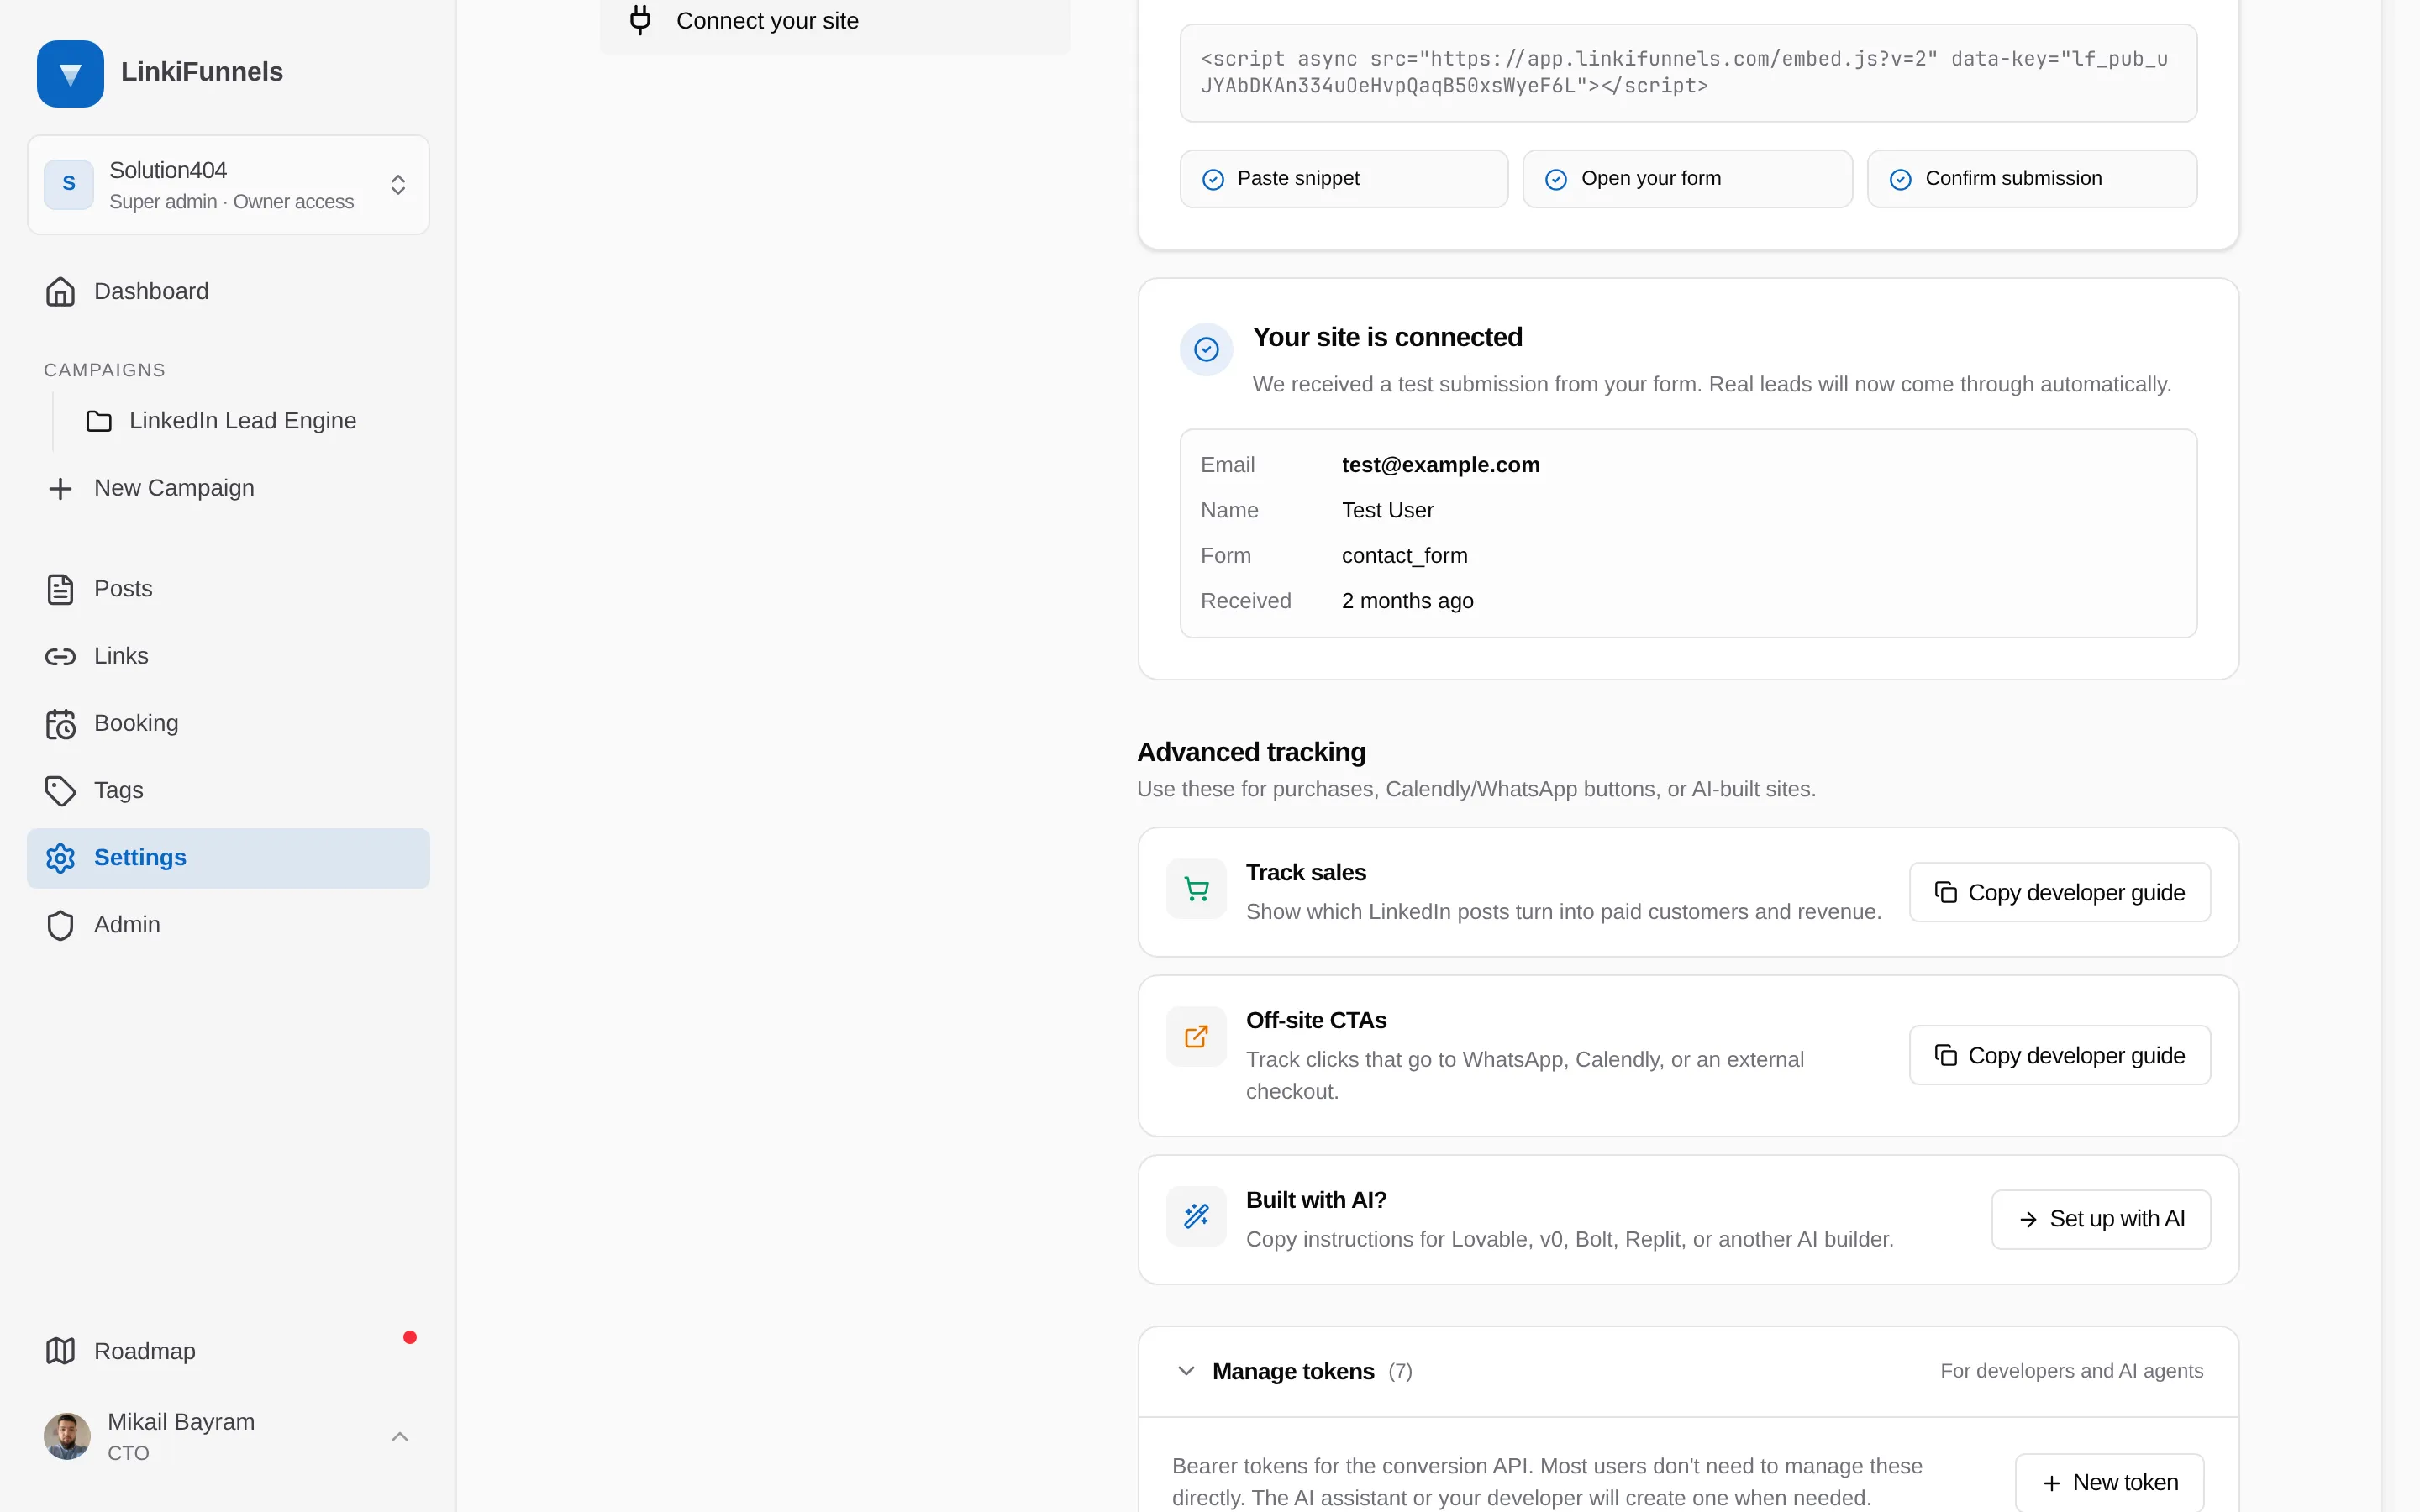This screenshot has height=1512, width=2420.
Task: Click the Your site is connected check icon
Action: [1206, 349]
